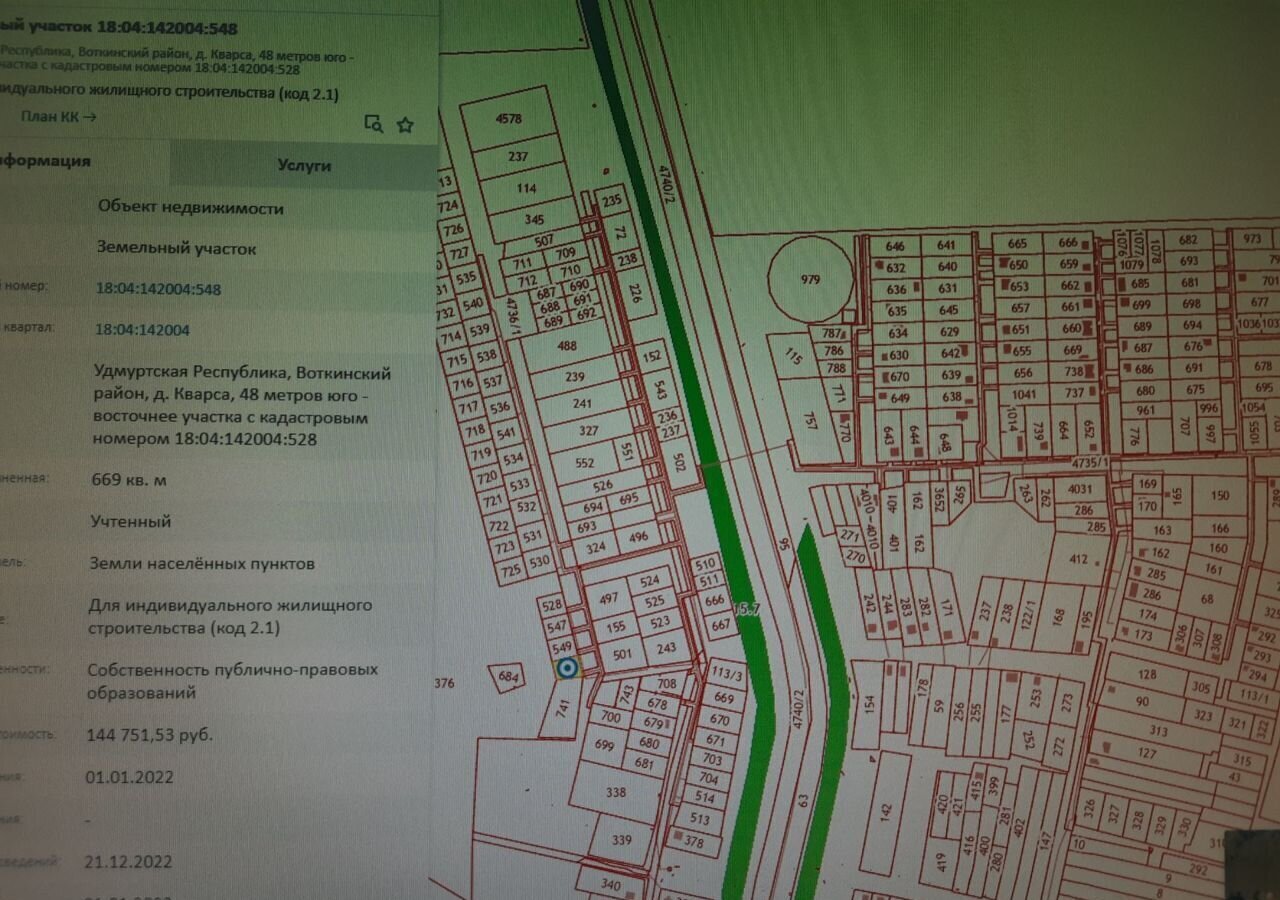Add parcel to favorites with star icon
The height and width of the screenshot is (900, 1280).
405,125
